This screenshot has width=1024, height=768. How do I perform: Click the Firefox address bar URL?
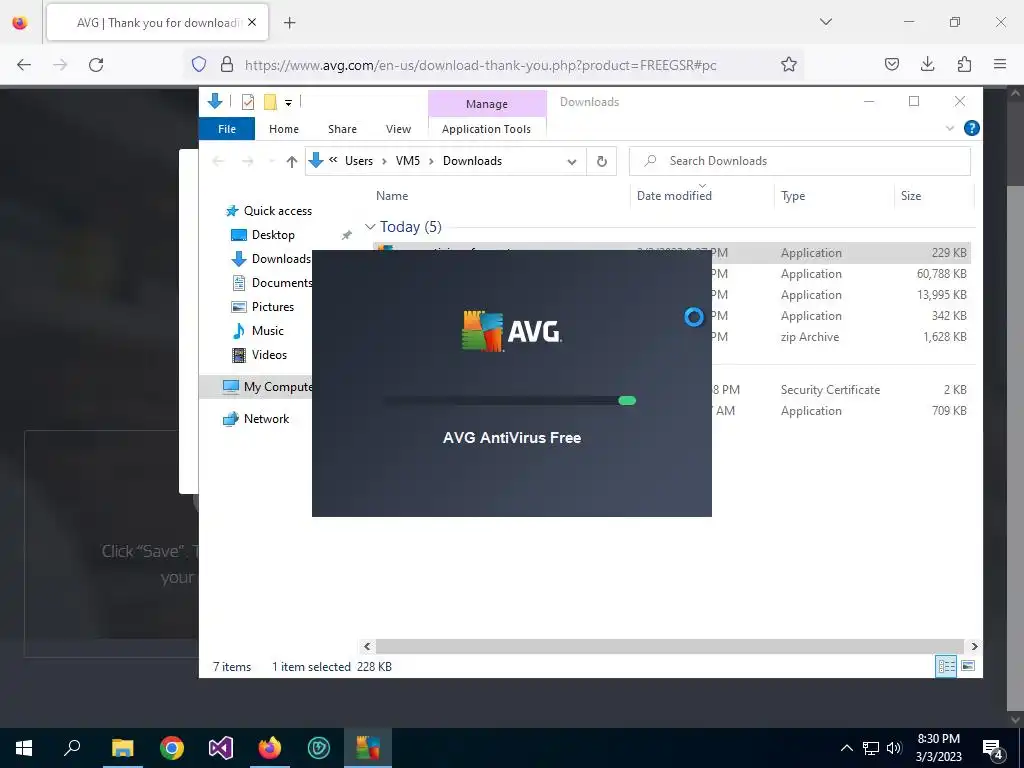[x=480, y=65]
